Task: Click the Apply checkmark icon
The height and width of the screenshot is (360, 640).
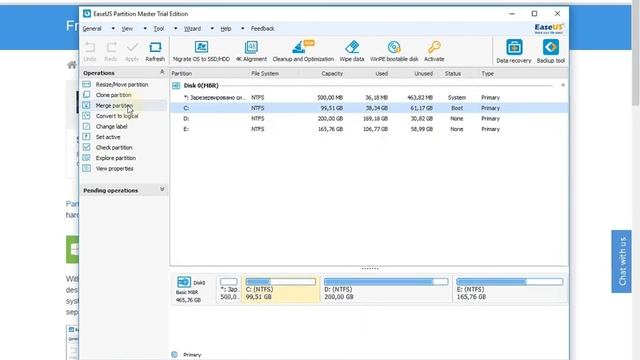Action: point(132,47)
